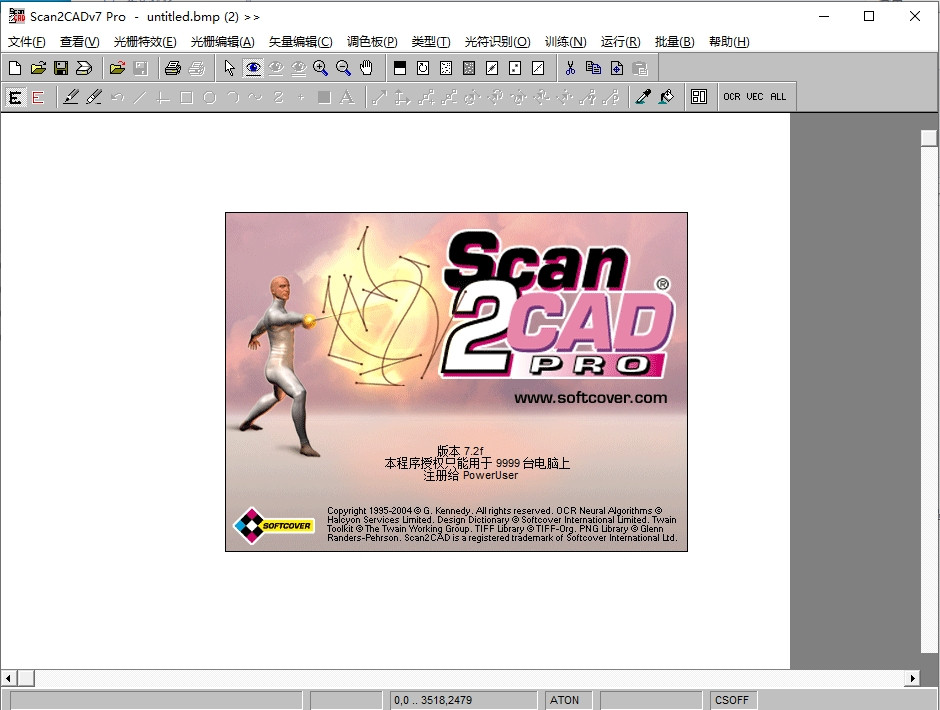Apply the thick diagonal line raster effect
Image resolution: width=940 pixels, height=710 pixels.
tap(492, 68)
